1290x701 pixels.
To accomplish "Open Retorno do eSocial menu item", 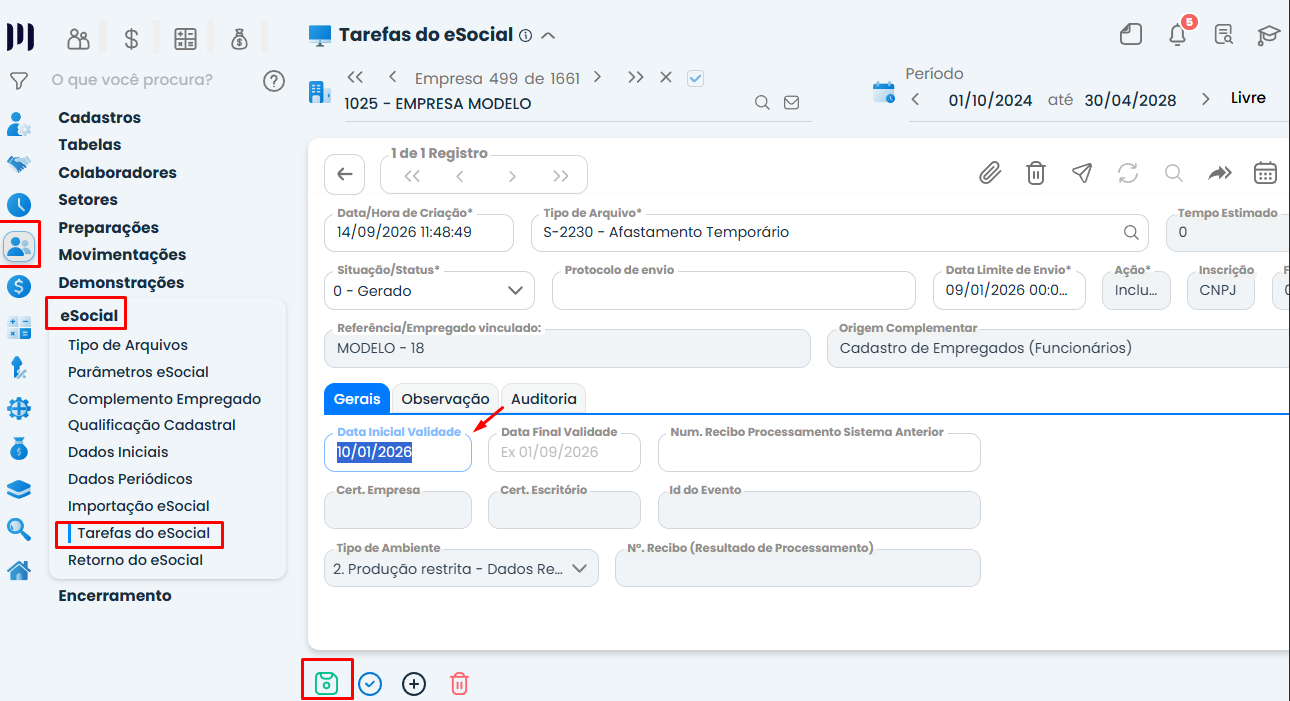I will coord(135,560).
